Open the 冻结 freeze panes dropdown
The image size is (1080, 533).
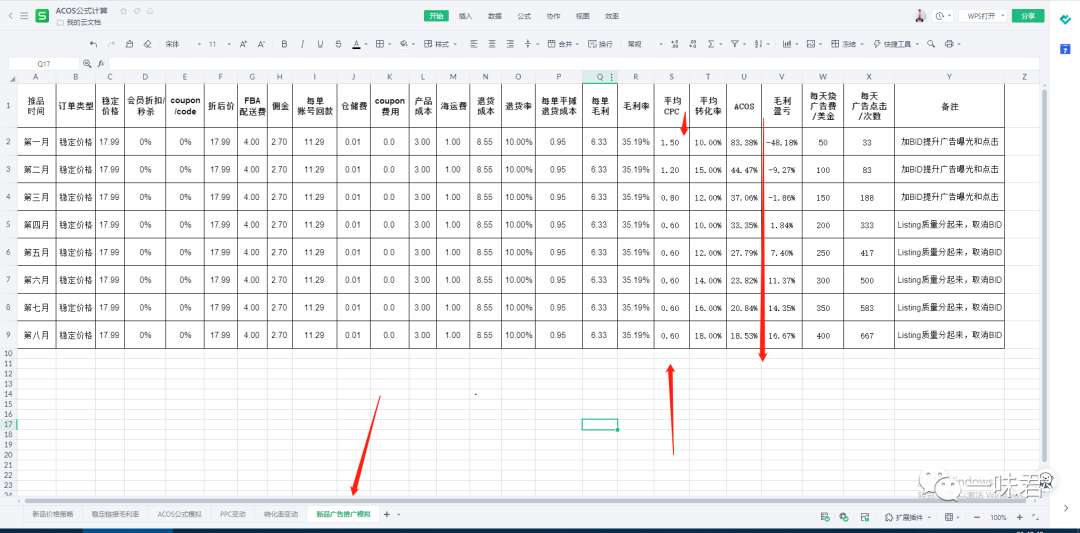(848, 44)
